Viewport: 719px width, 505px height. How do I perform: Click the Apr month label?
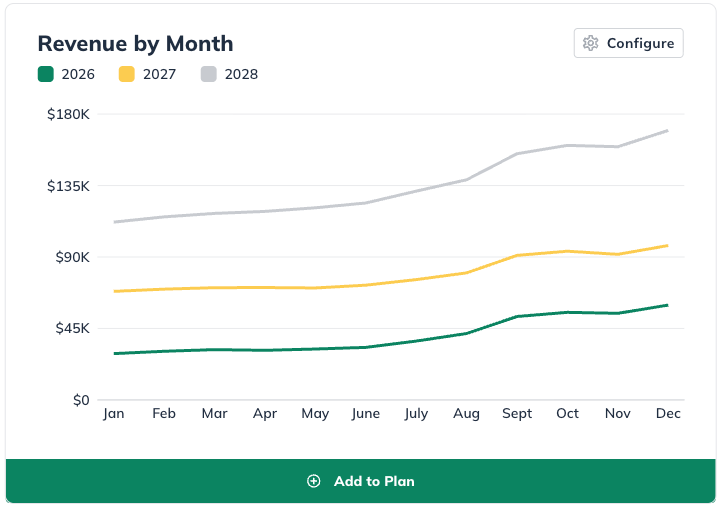click(265, 414)
